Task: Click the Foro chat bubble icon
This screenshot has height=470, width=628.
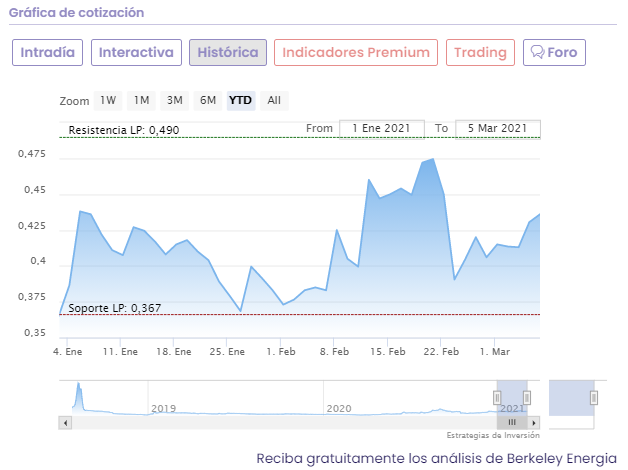Action: [537, 52]
